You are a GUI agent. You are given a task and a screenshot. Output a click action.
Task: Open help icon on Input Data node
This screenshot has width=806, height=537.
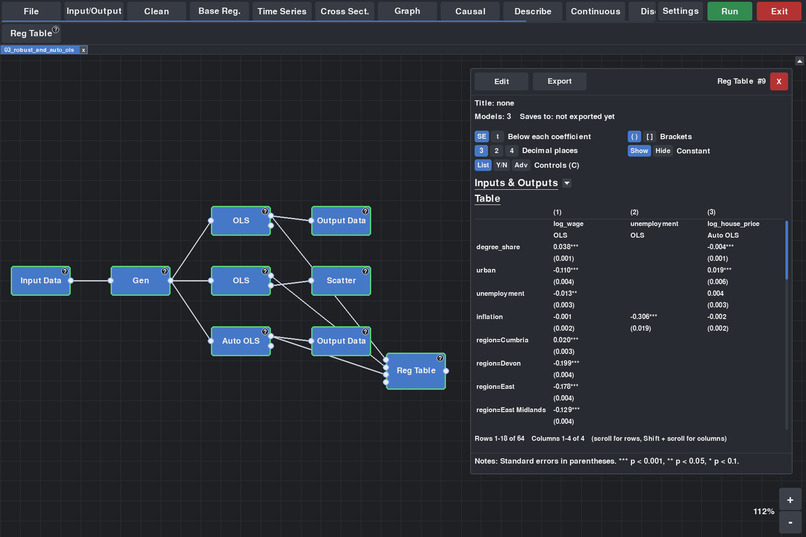(x=65, y=271)
